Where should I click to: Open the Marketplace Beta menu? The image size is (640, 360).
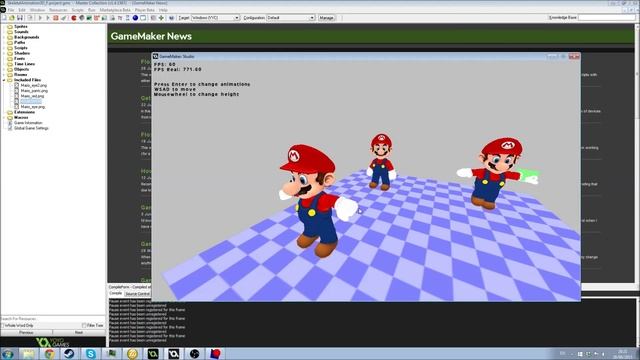(x=115, y=10)
